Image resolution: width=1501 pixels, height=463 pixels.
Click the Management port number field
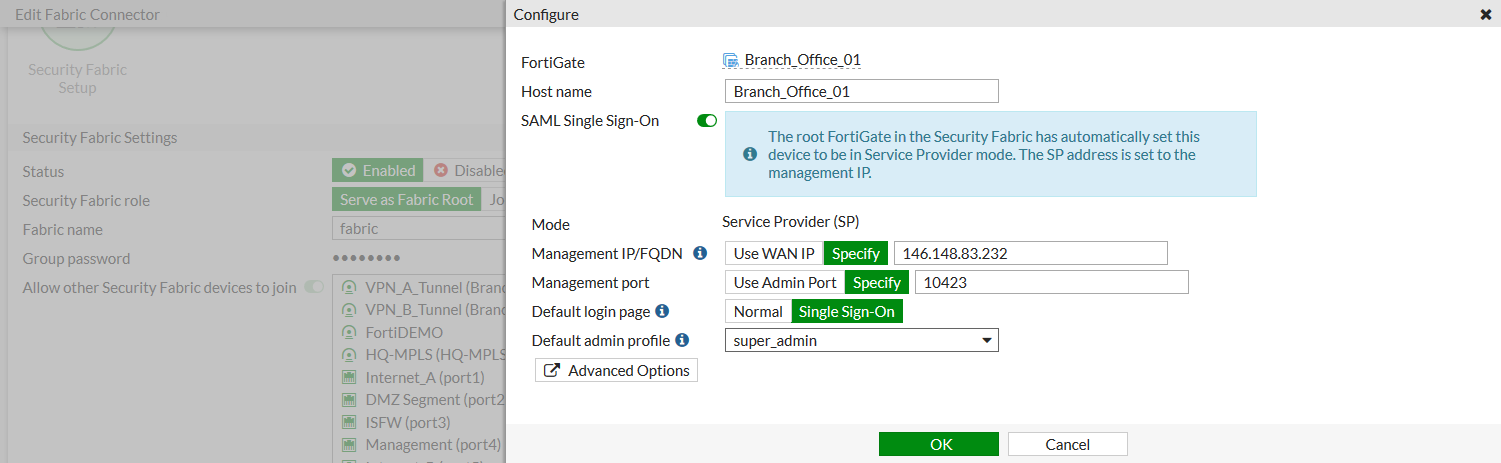[x=1051, y=282]
